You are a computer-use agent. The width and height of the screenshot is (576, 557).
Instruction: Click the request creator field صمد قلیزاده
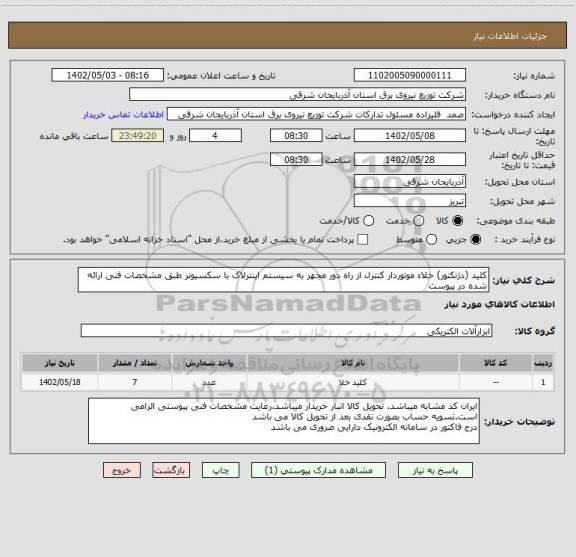[316, 114]
